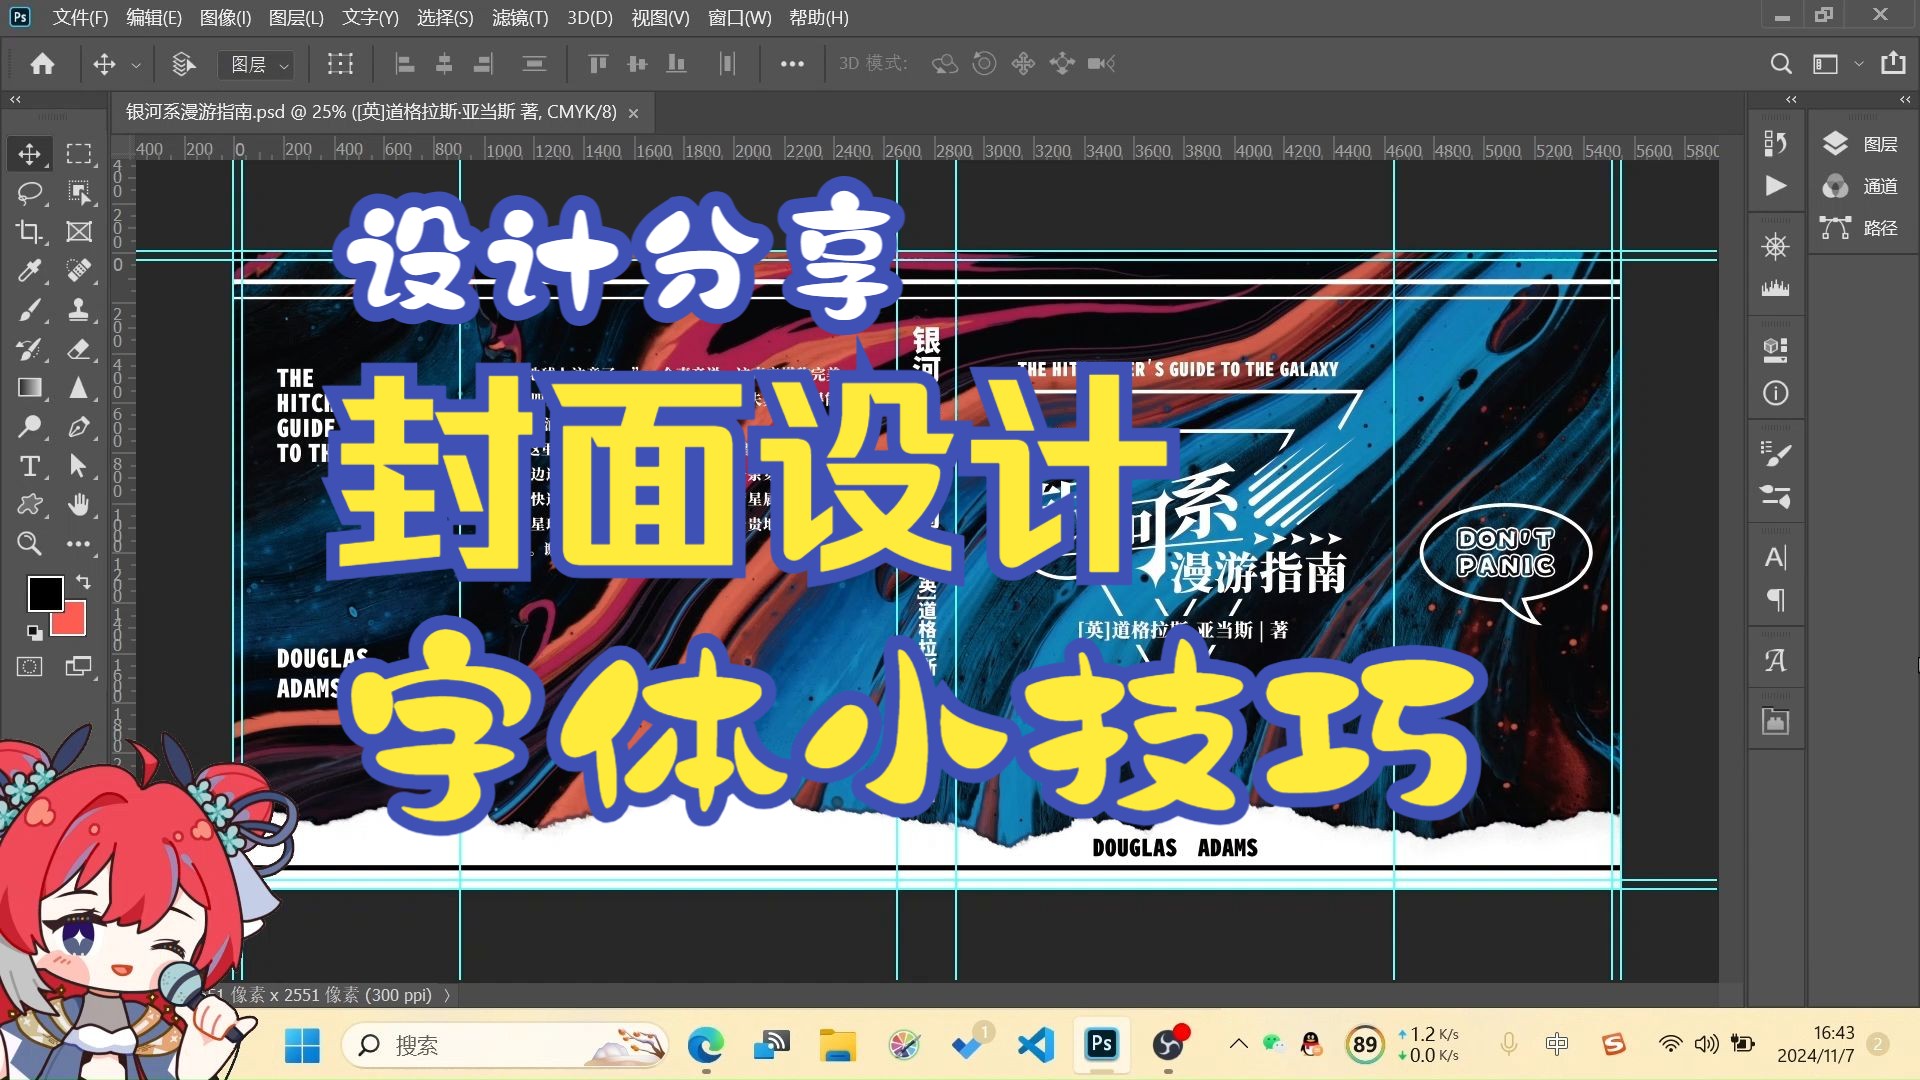Select the Gradient tool

pyautogui.click(x=29, y=388)
